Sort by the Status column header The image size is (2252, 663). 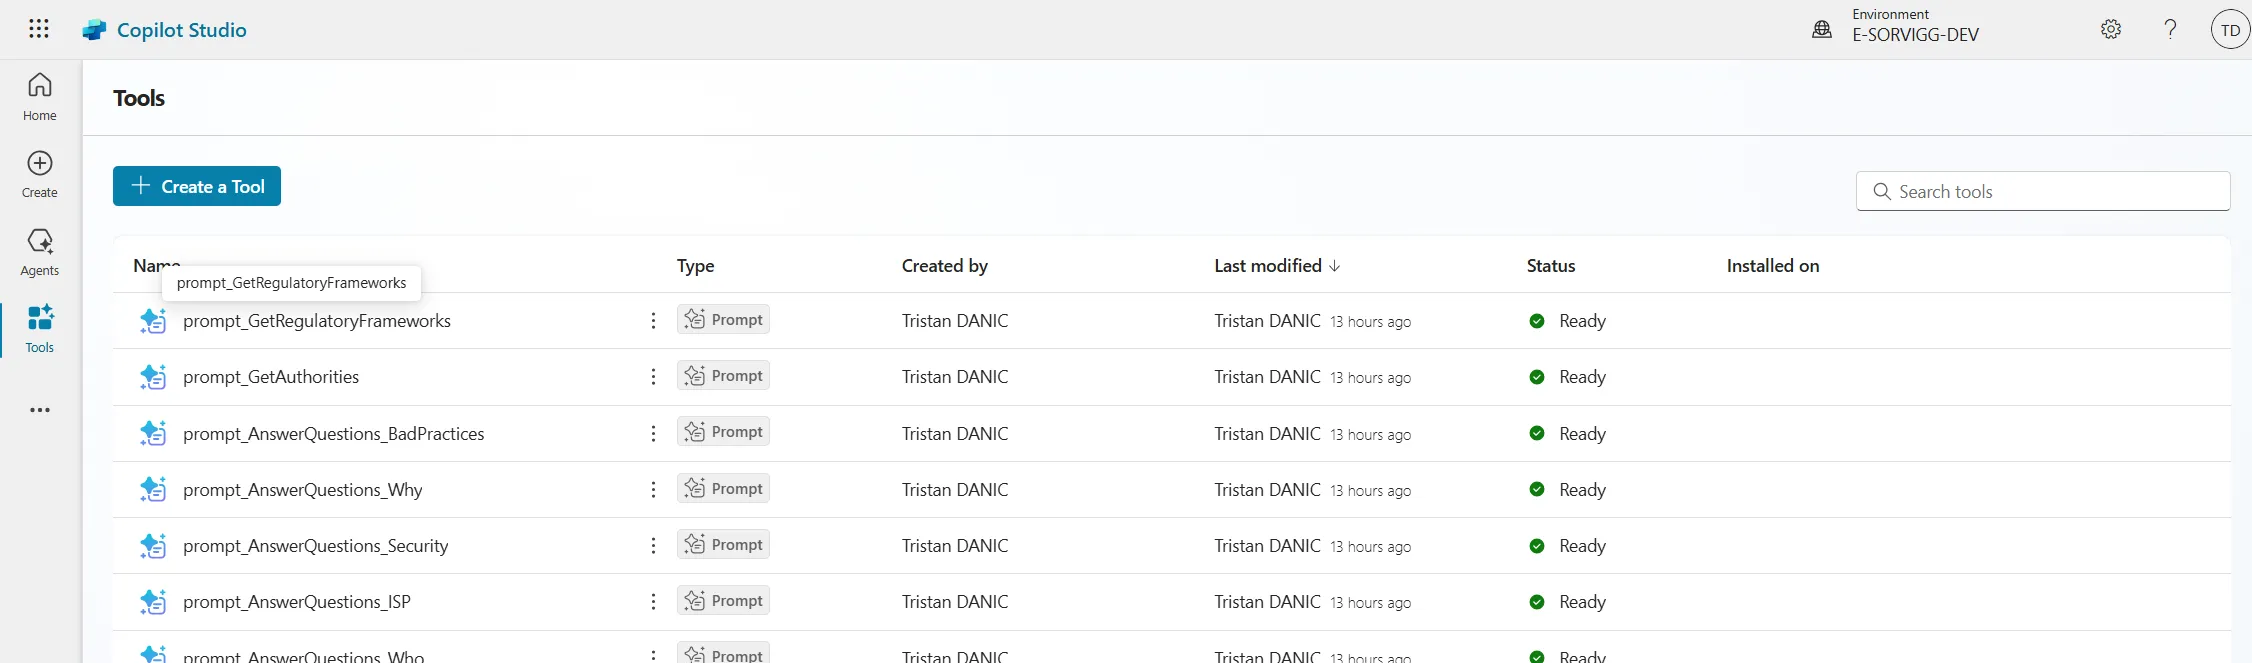pyautogui.click(x=1551, y=266)
